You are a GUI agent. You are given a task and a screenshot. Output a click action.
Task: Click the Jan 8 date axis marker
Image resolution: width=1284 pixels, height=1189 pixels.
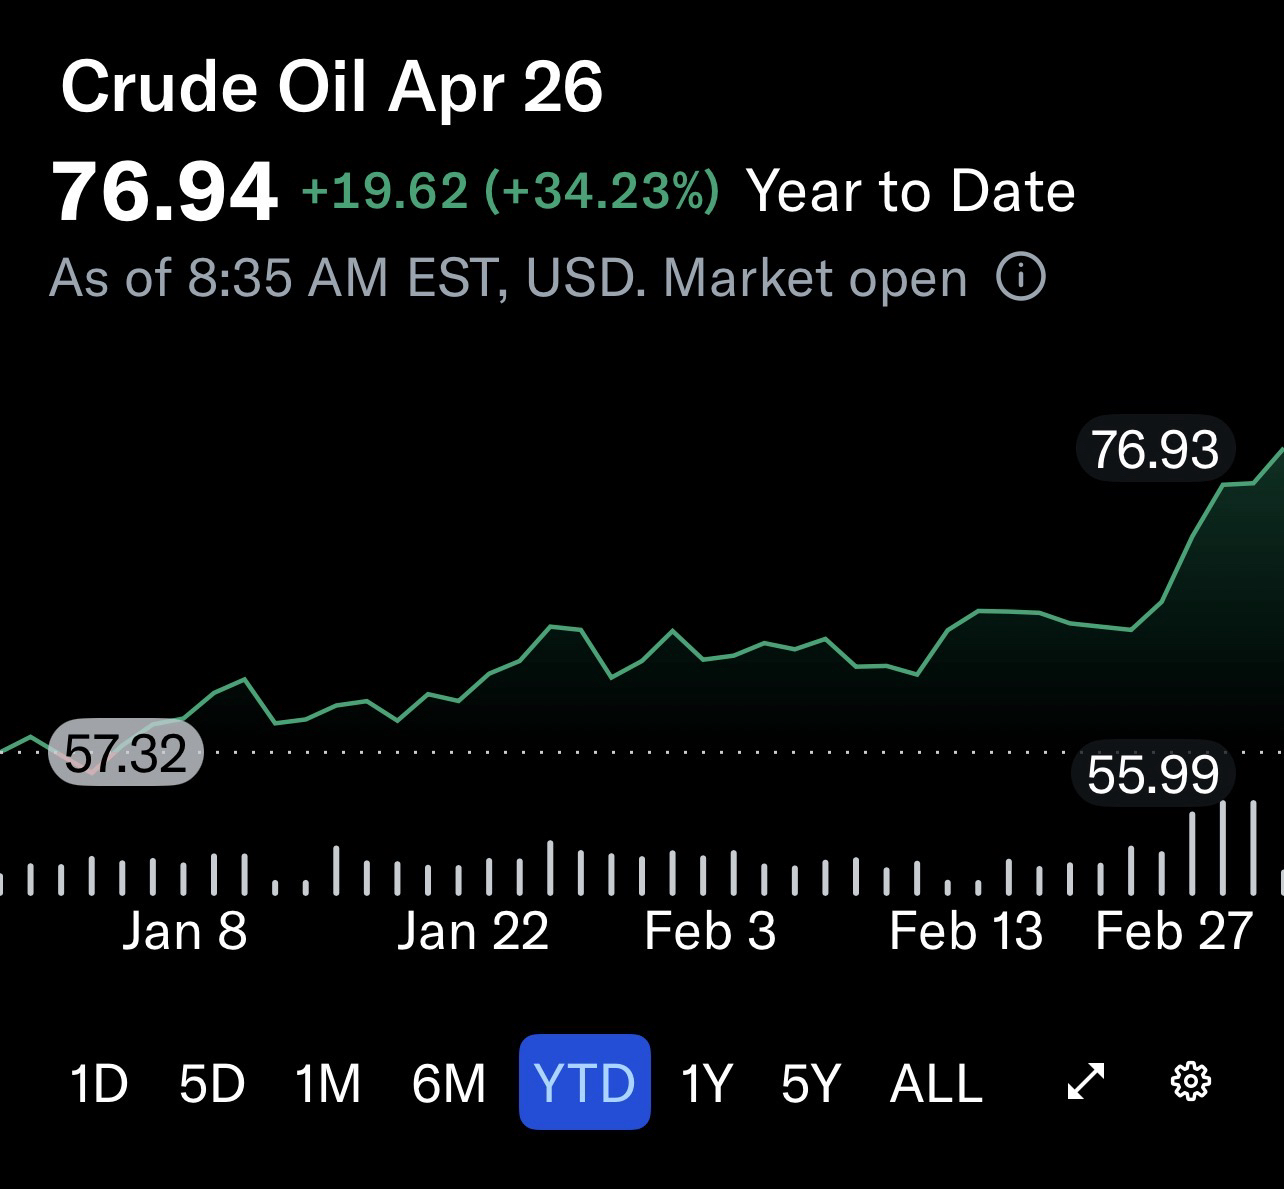(184, 931)
